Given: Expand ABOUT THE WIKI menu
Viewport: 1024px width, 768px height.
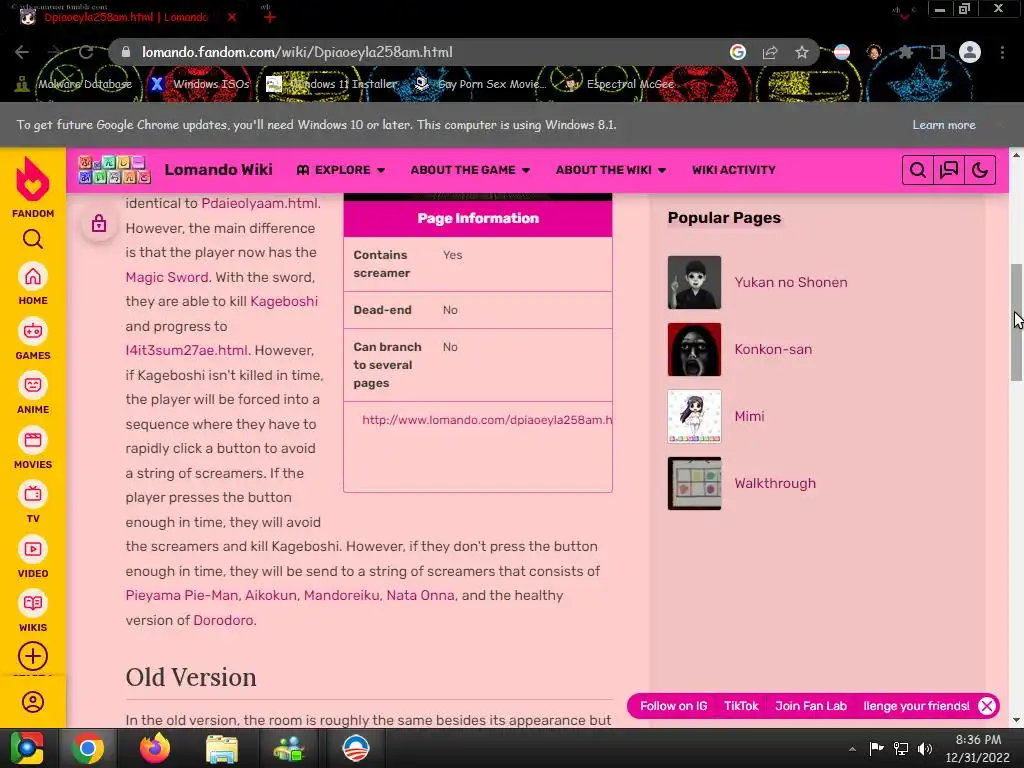Looking at the screenshot, I should (x=611, y=170).
